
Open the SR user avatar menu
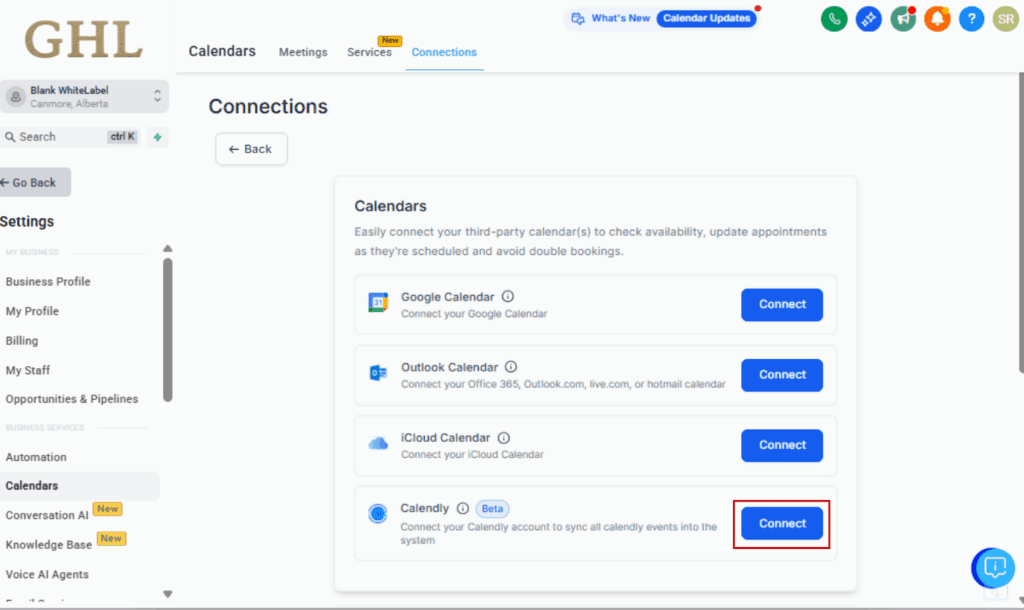click(x=1006, y=19)
